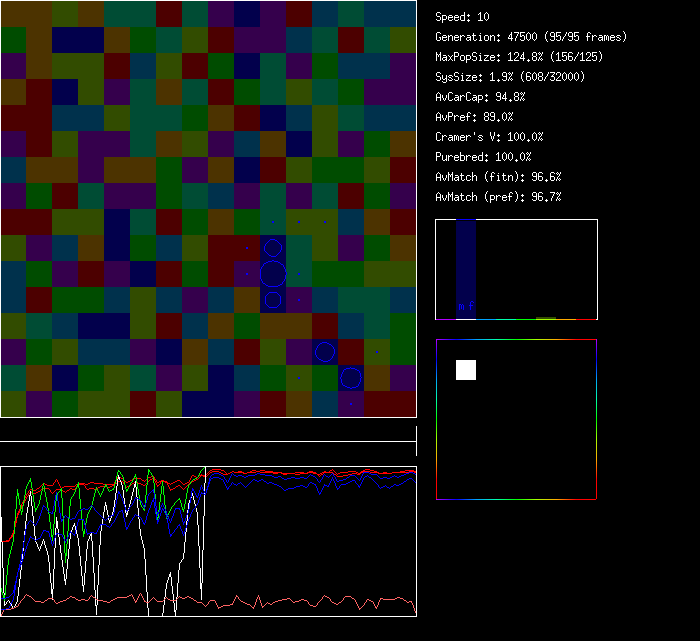
Task: Select the tall blue bar in the histogram panel
Action: click(466, 262)
